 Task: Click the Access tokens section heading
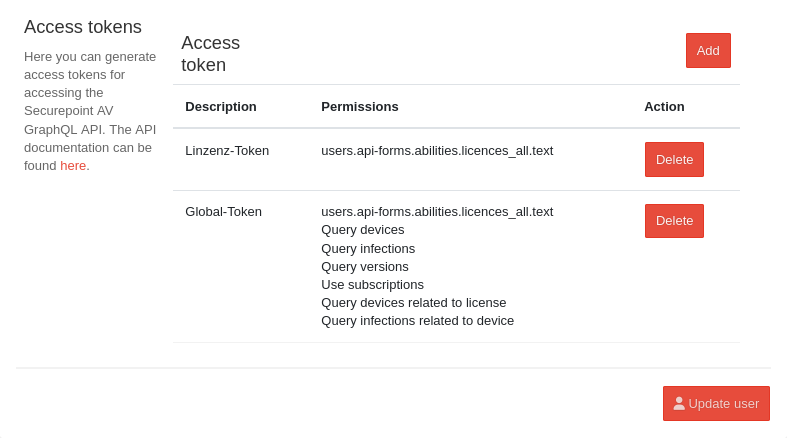pos(83,27)
